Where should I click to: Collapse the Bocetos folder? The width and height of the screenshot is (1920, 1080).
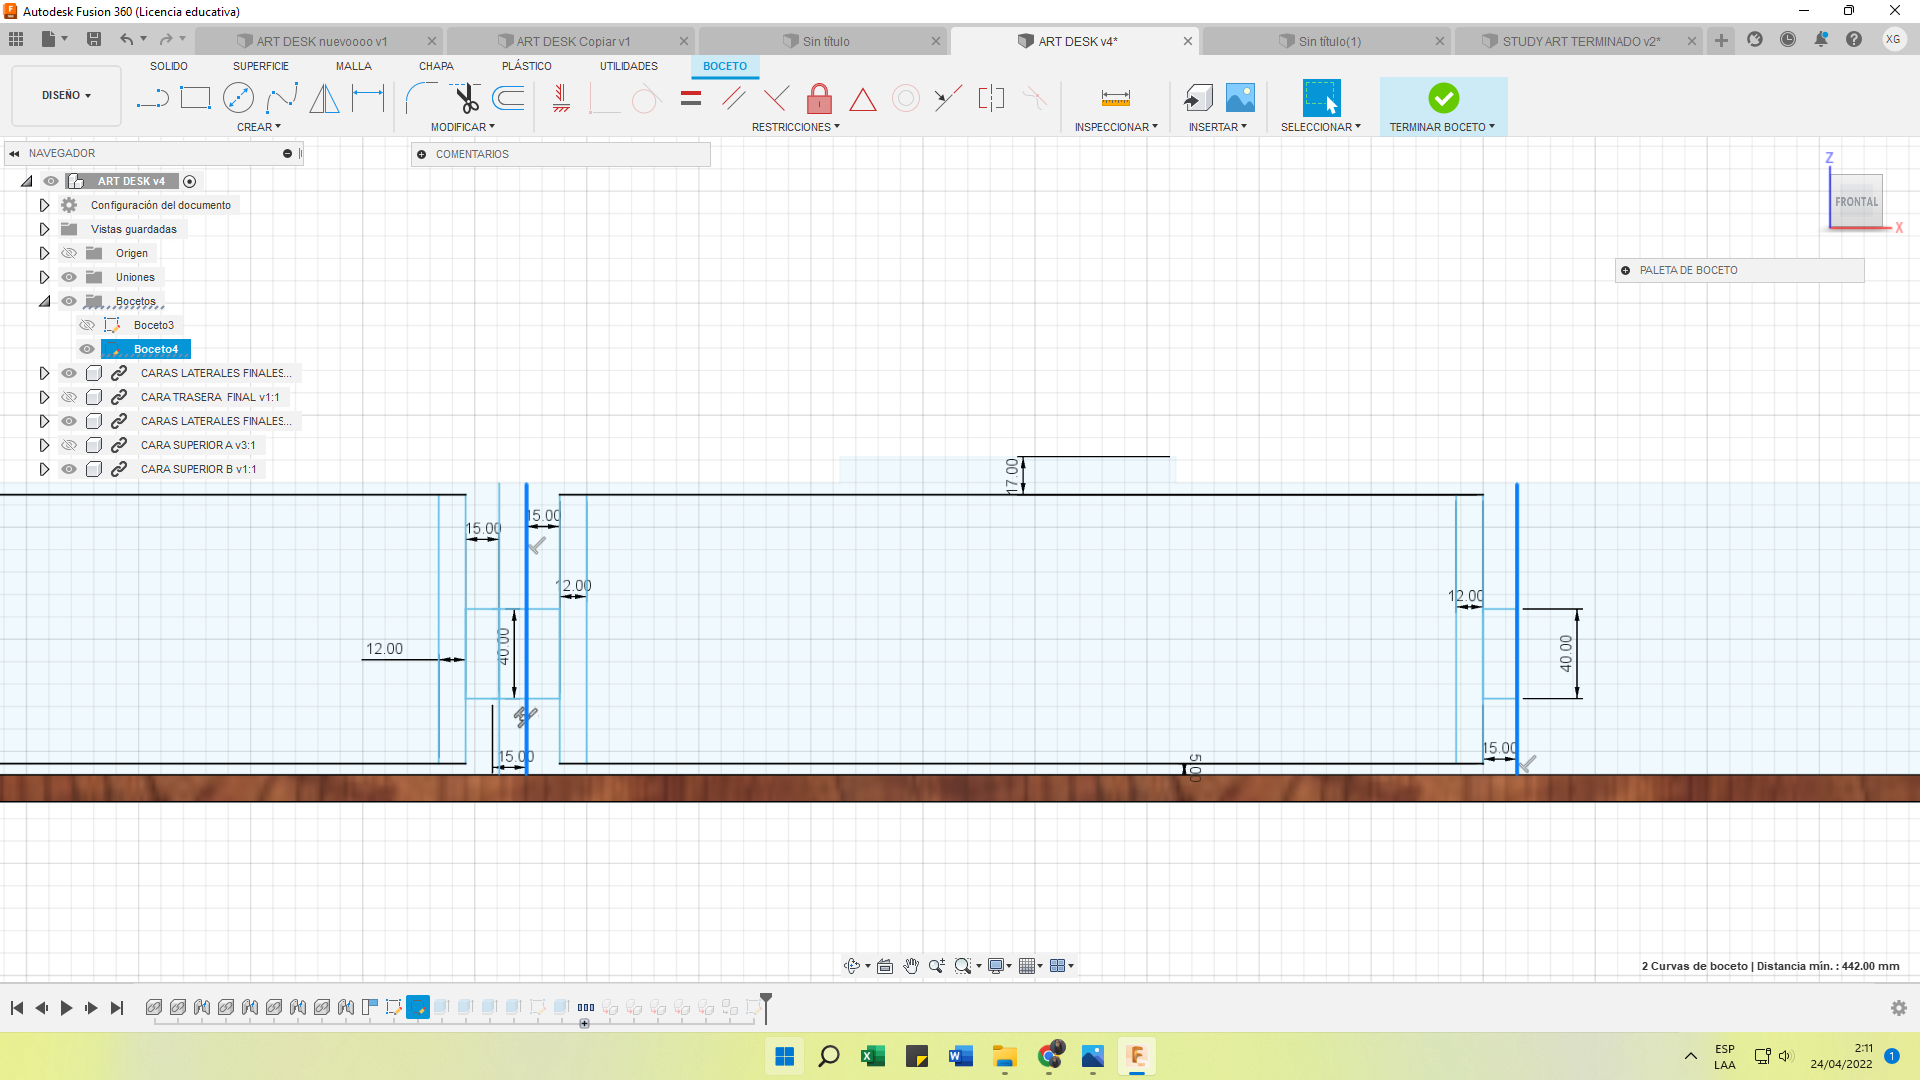coord(44,301)
